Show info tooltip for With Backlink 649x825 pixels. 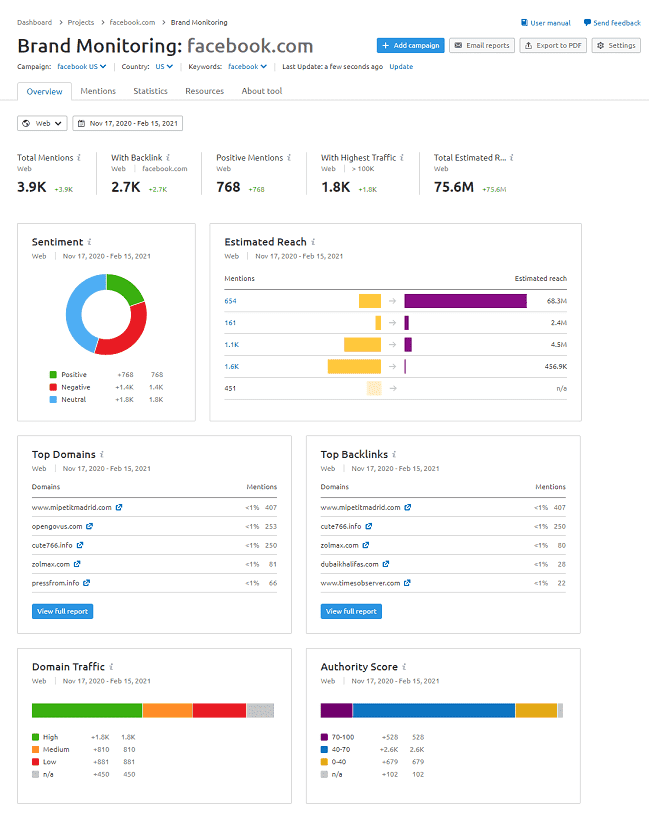tap(168, 157)
